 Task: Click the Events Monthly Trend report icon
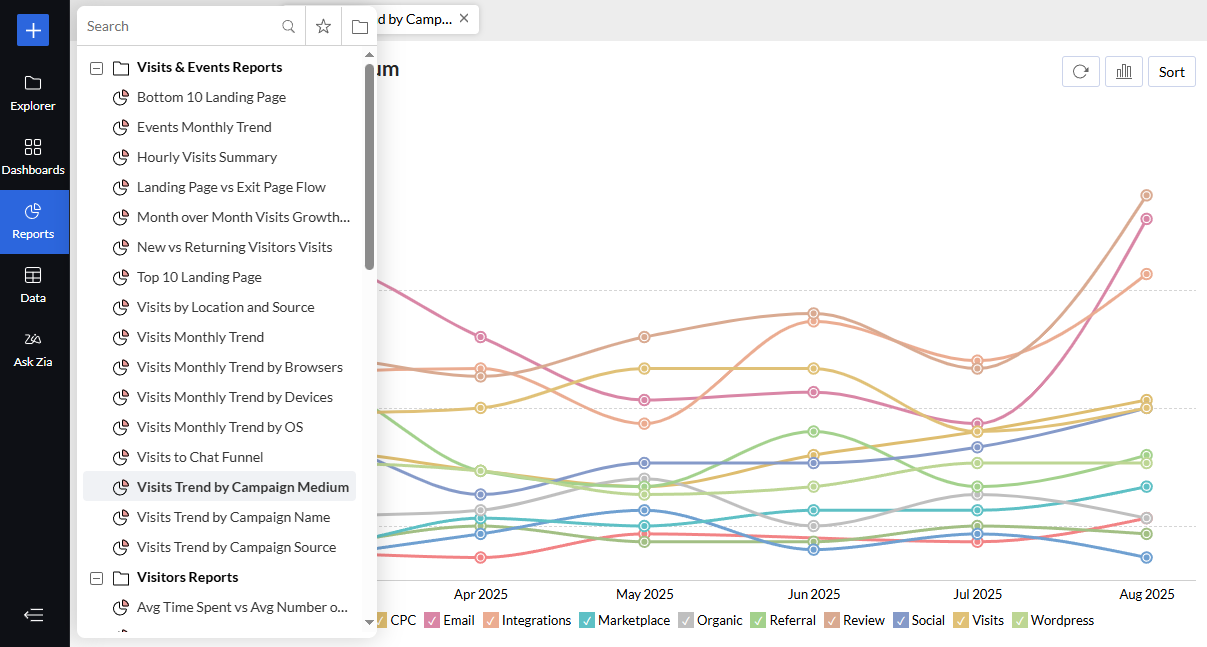tap(121, 128)
